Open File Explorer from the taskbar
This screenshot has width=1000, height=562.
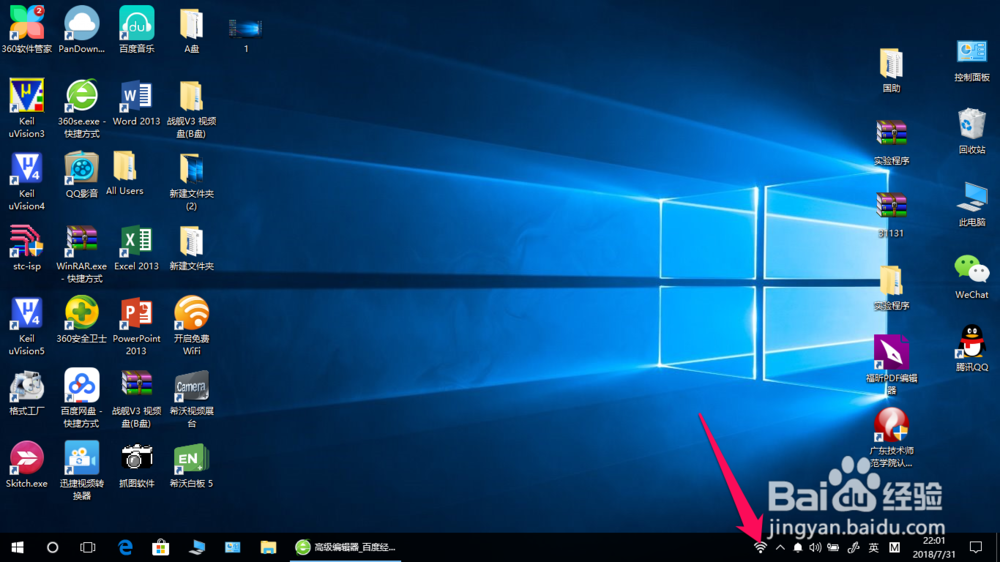point(268,547)
